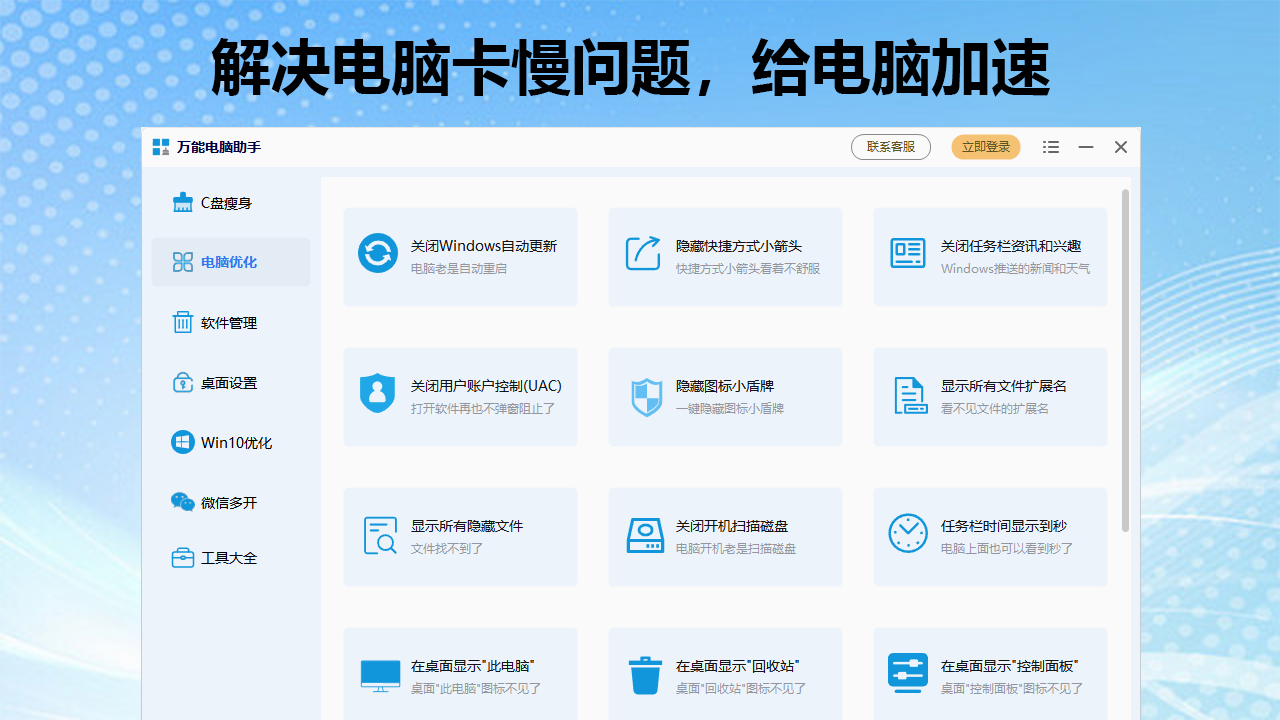This screenshot has height=720, width=1280.
Task: Switch to the 软件管理 sidebar tab
Action: (231, 323)
